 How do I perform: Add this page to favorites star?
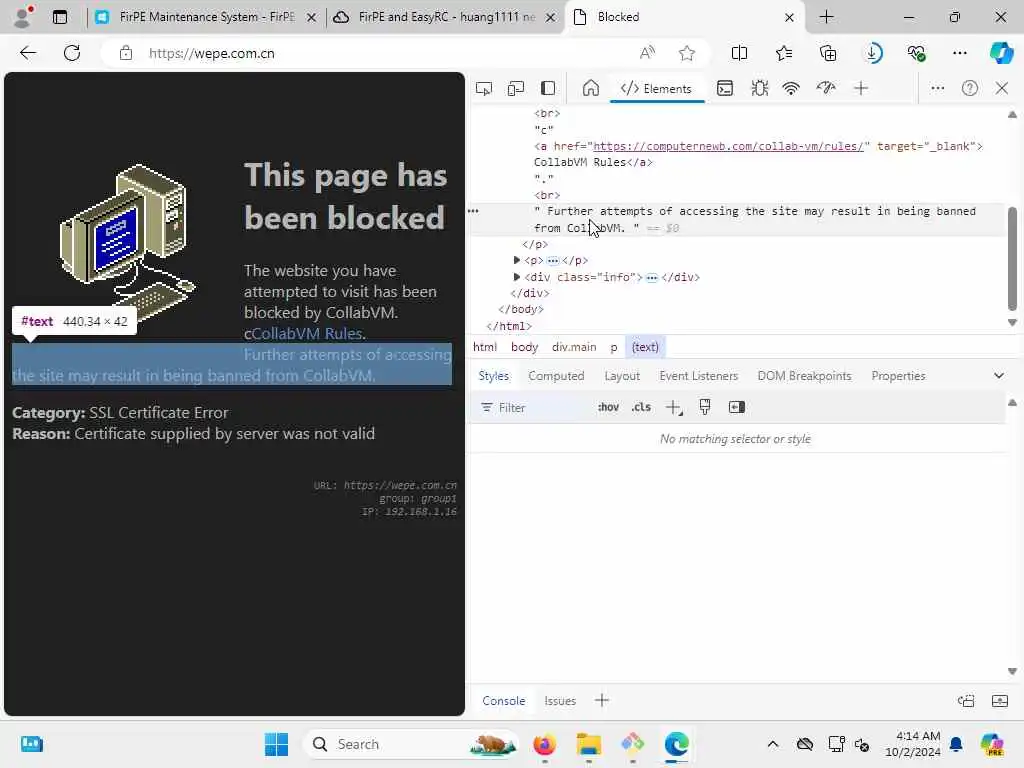click(x=686, y=53)
